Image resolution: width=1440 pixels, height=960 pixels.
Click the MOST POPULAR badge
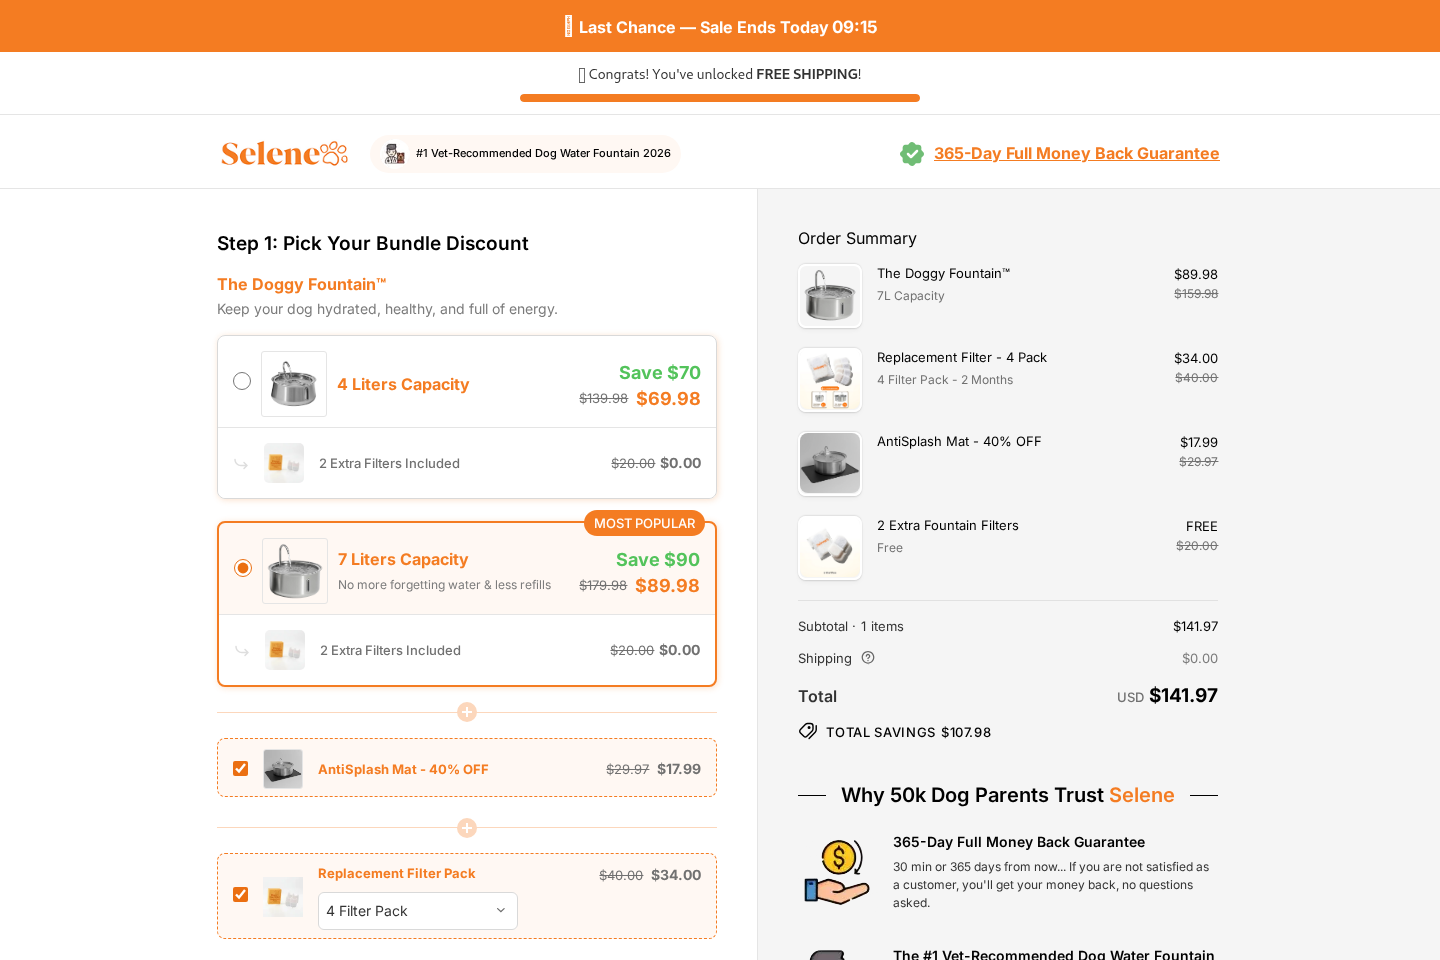644,523
